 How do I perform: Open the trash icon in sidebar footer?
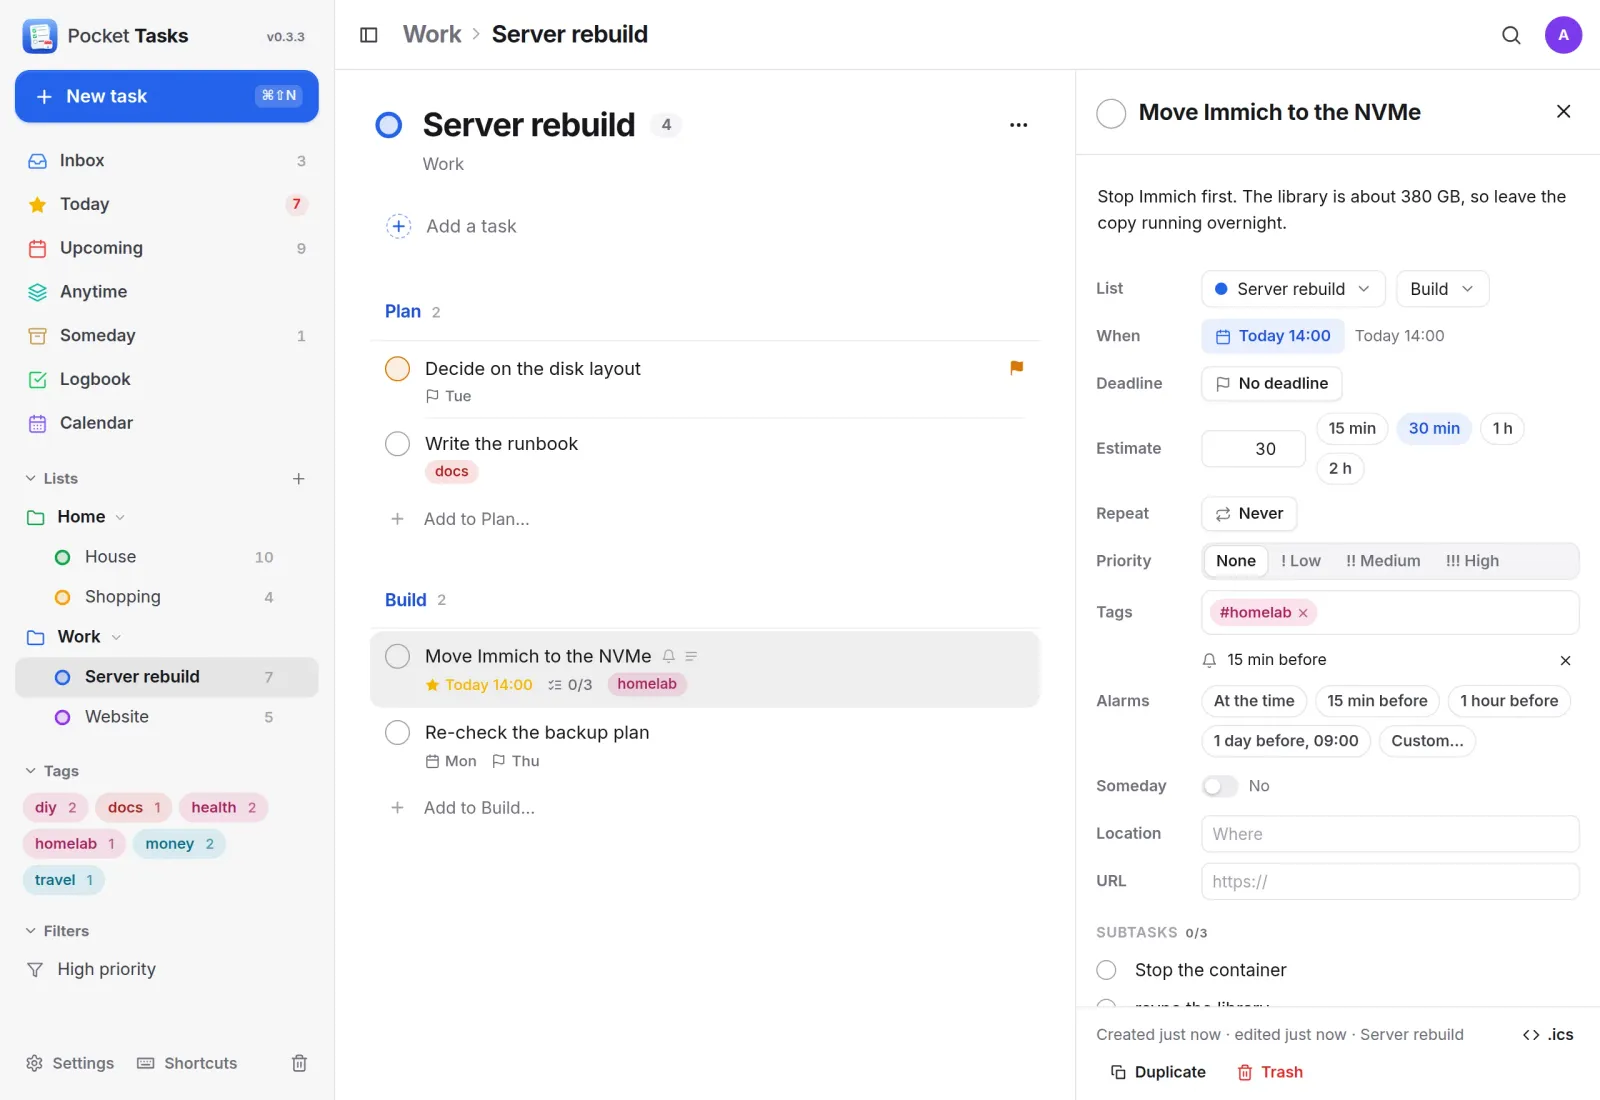pyautogui.click(x=299, y=1063)
